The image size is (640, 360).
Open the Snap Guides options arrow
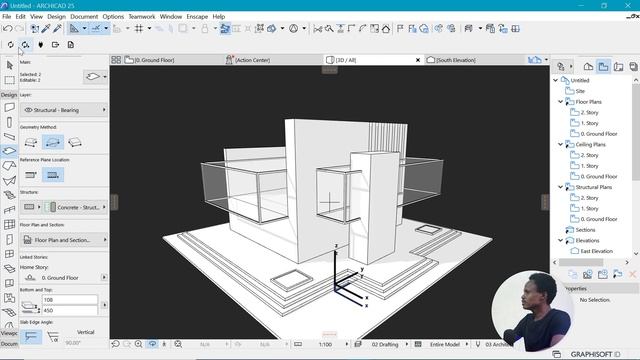[106, 29]
